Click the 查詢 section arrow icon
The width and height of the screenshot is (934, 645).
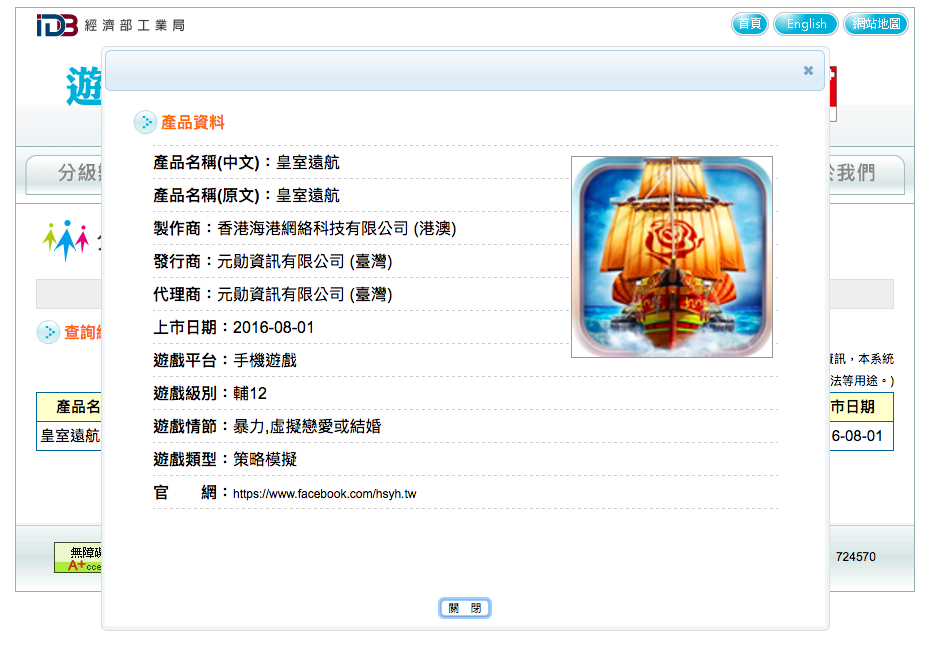click(48, 332)
